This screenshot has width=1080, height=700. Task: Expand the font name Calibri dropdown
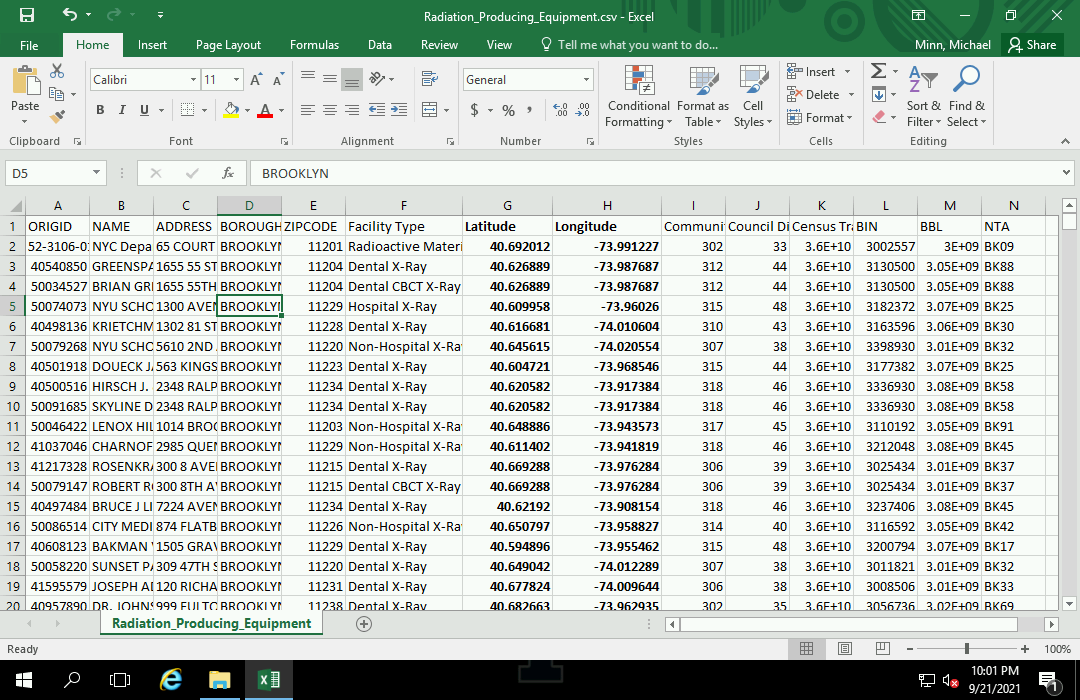pyautogui.click(x=193, y=80)
